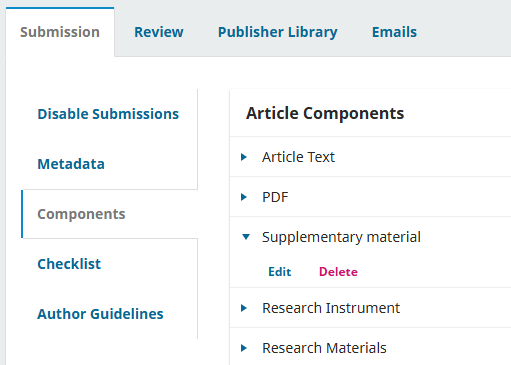Open the Checklist side tab
The image size is (511, 365).
click(69, 264)
